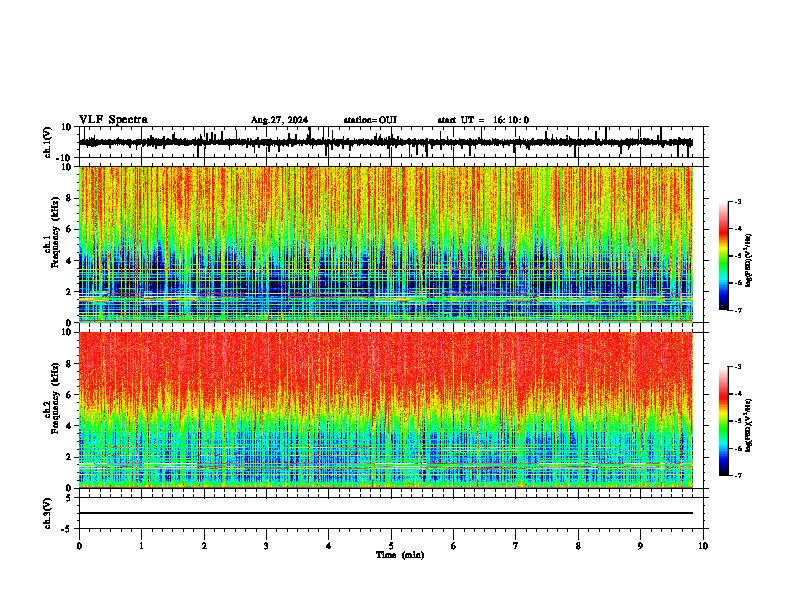Click the "6" kHz tick on ch.2 spectrogram axis
The height and width of the screenshot is (612, 792).
click(x=69, y=395)
